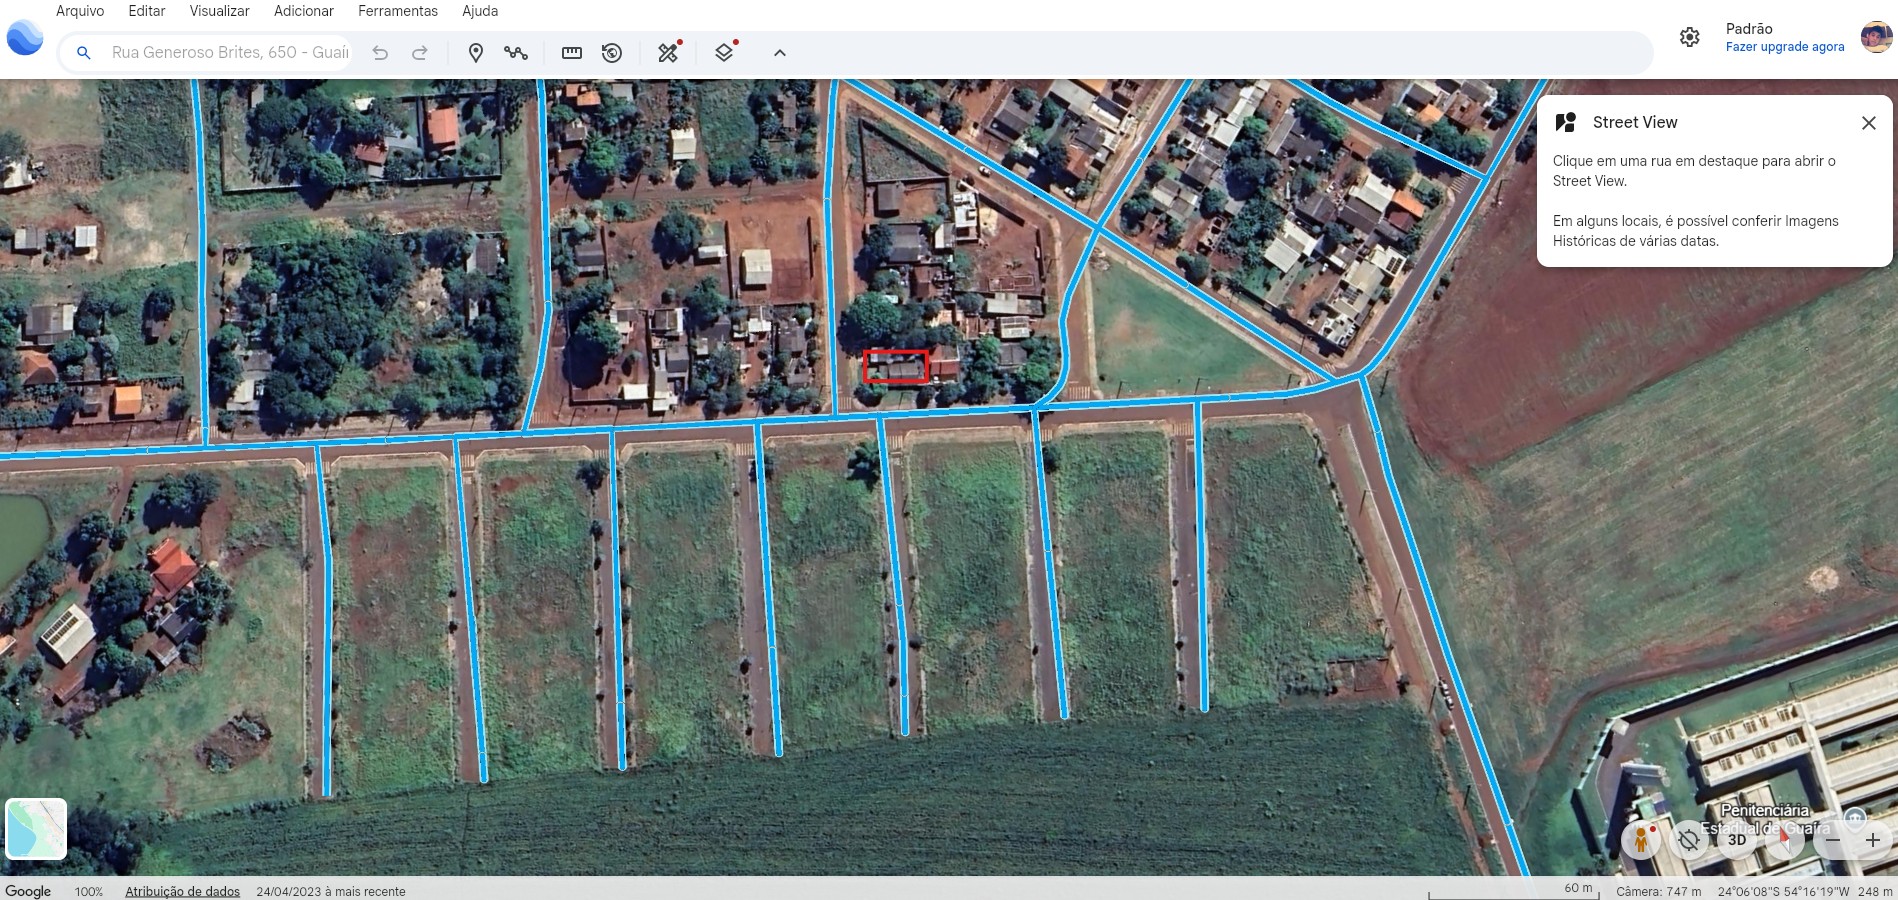
Task: Click the redo arrow
Action: click(x=420, y=53)
